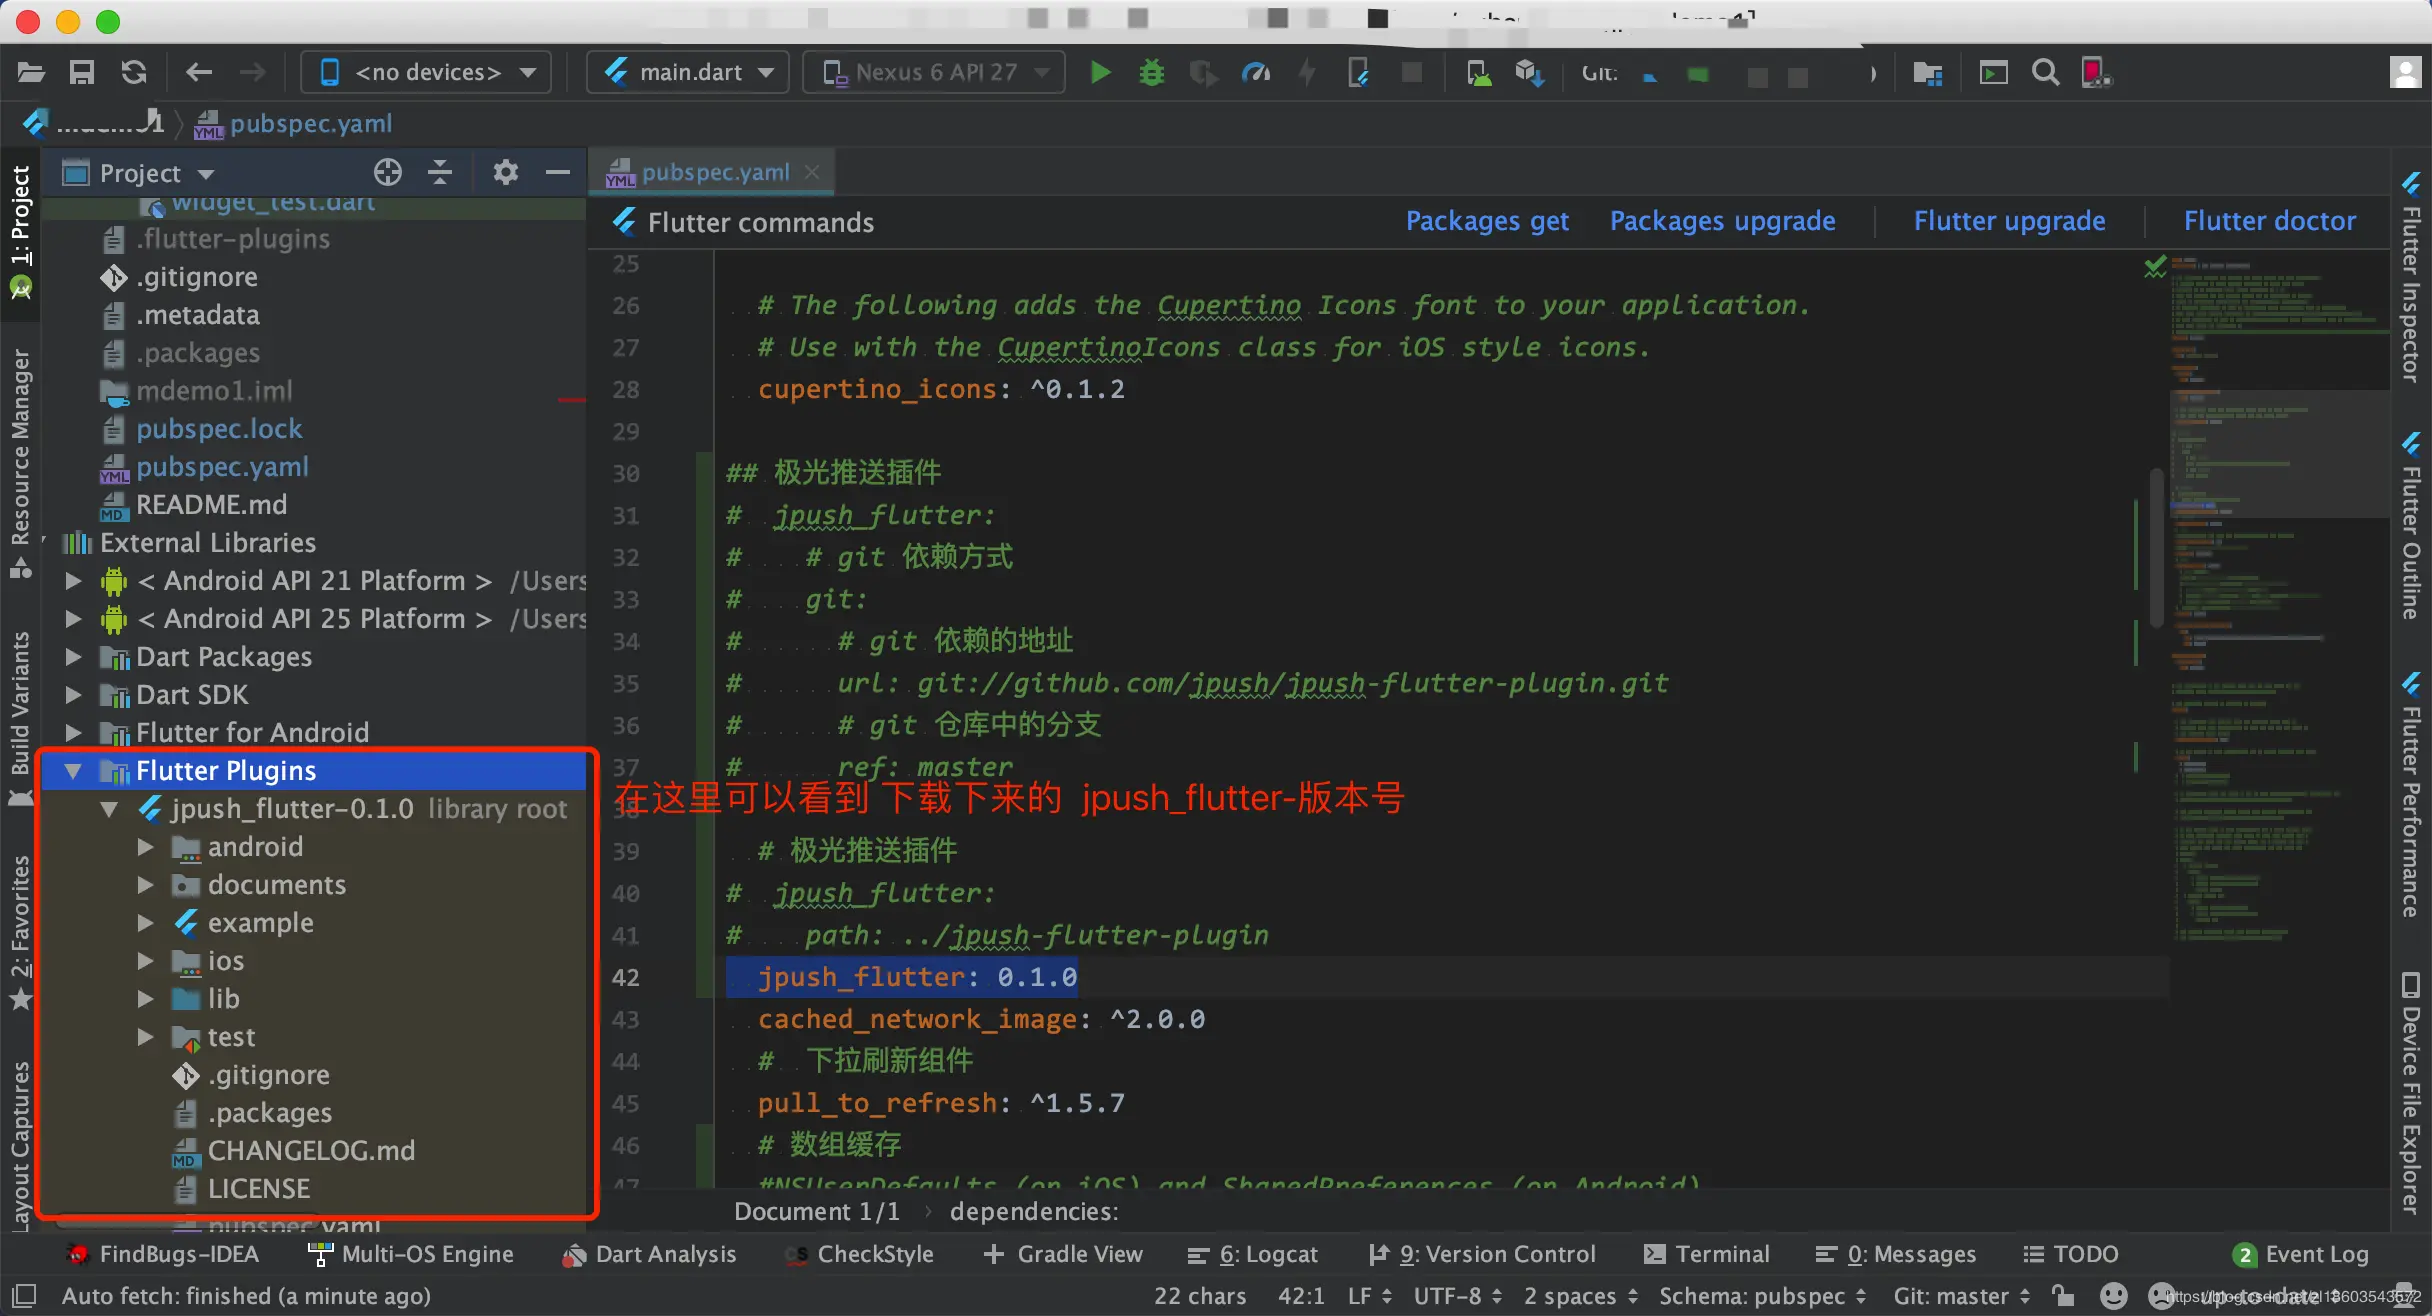Click the Synchronize refresh icon
This screenshot has height=1316, width=2432.
coord(134,73)
